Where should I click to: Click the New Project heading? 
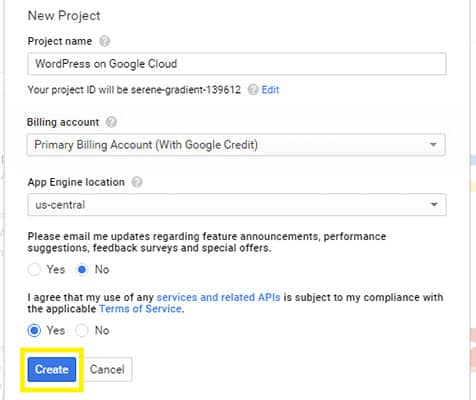[64, 16]
